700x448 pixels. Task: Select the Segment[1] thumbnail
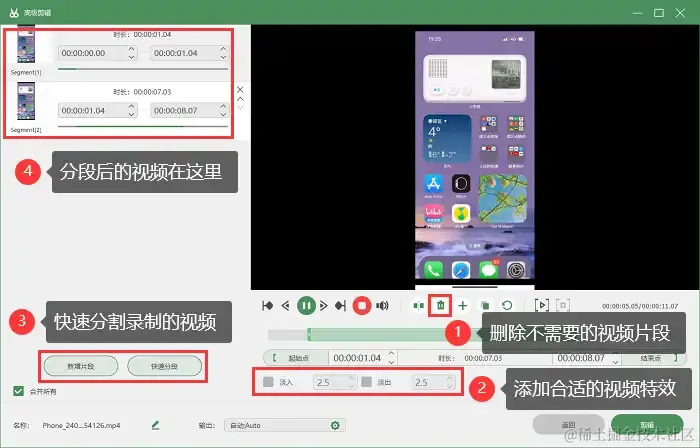point(26,46)
